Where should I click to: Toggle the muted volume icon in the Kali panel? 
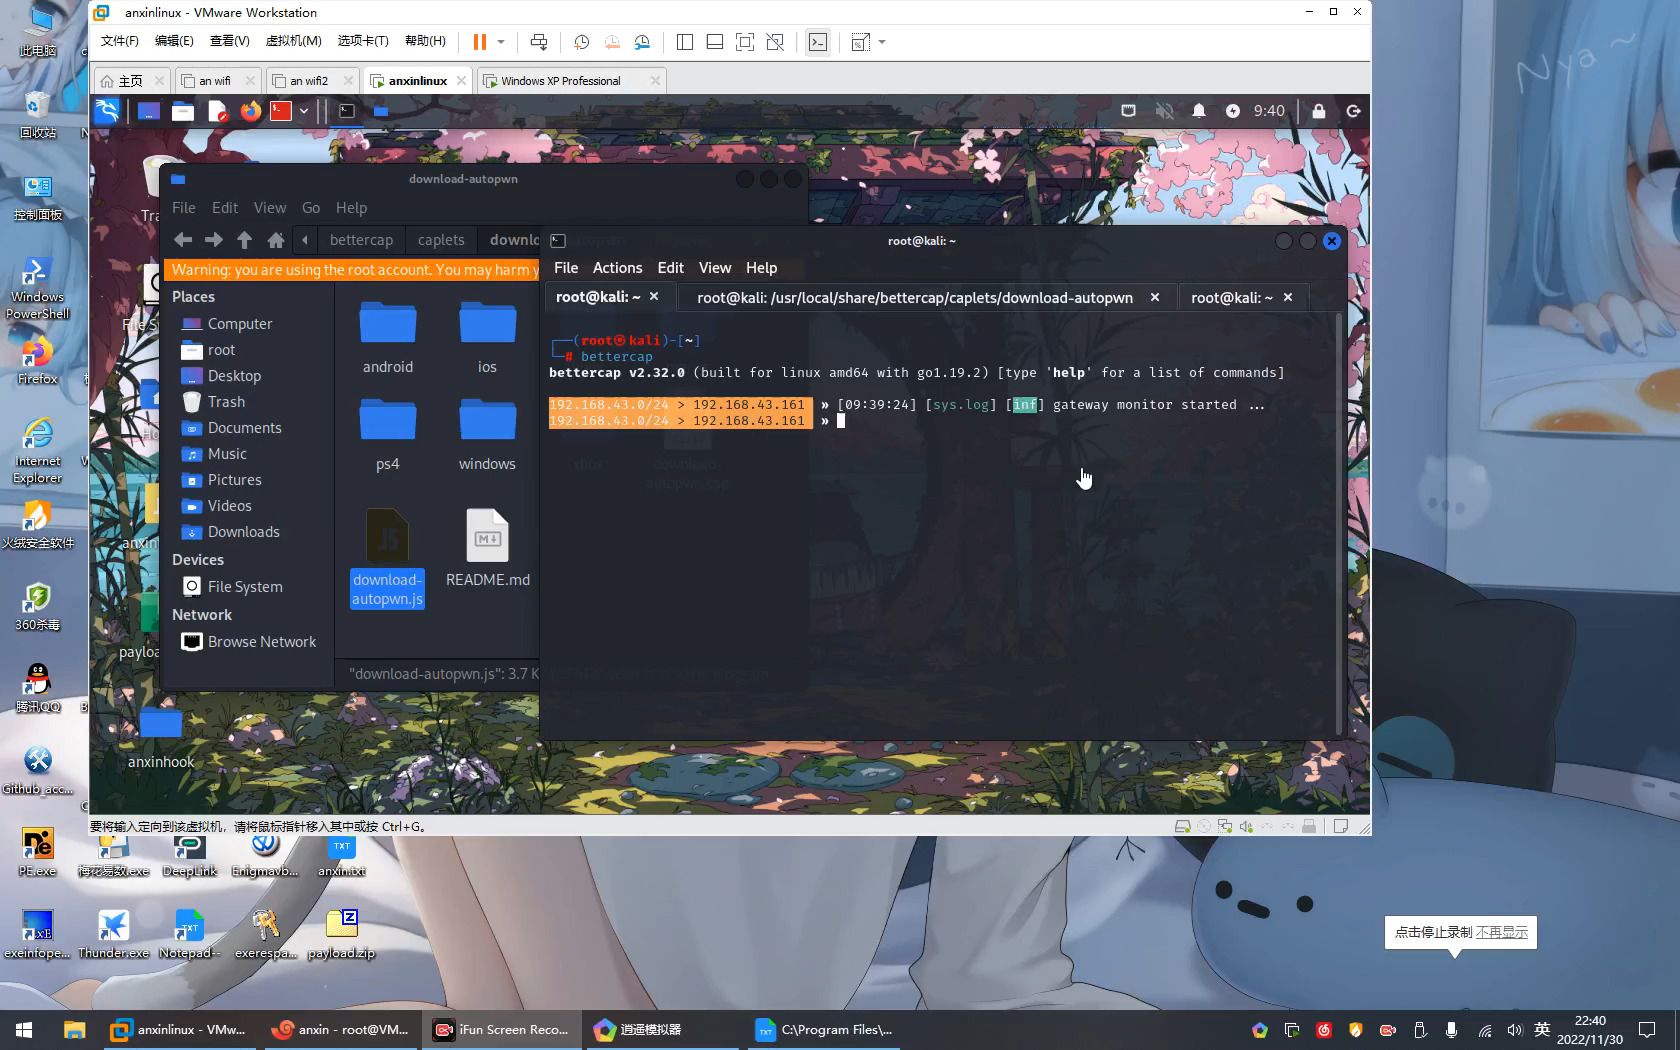(1164, 111)
